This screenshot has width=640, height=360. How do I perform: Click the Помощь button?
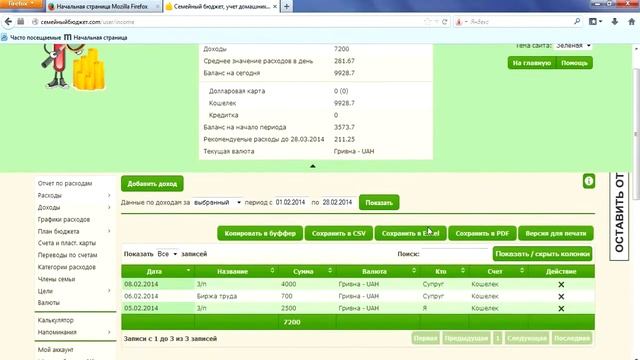[574, 63]
